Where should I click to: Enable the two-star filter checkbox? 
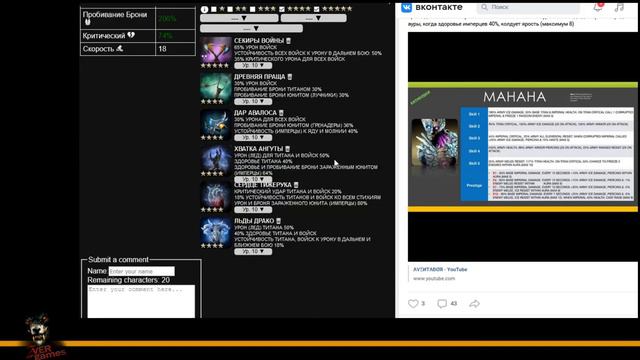point(230,9)
